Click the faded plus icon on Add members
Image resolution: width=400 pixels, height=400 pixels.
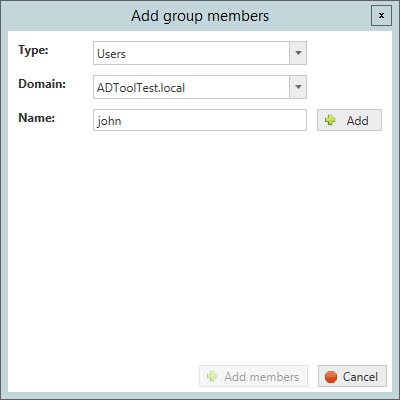click(x=212, y=376)
